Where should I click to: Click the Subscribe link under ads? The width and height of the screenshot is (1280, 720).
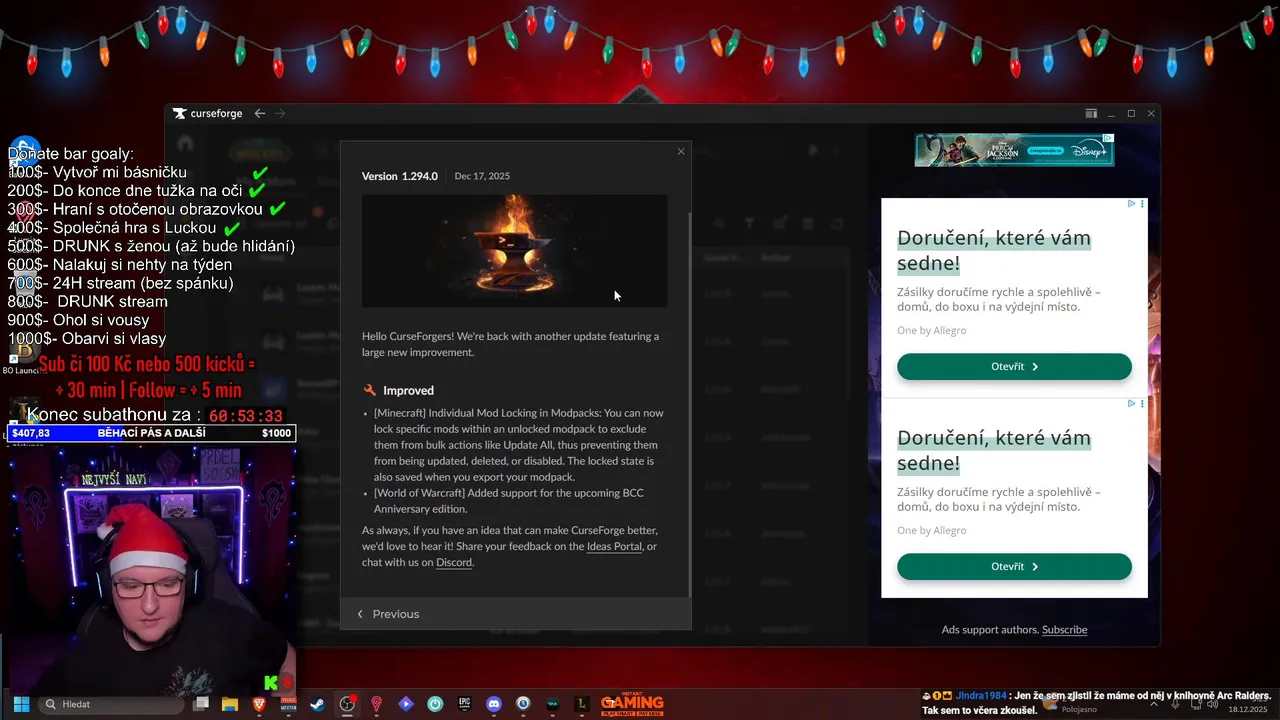1064,629
